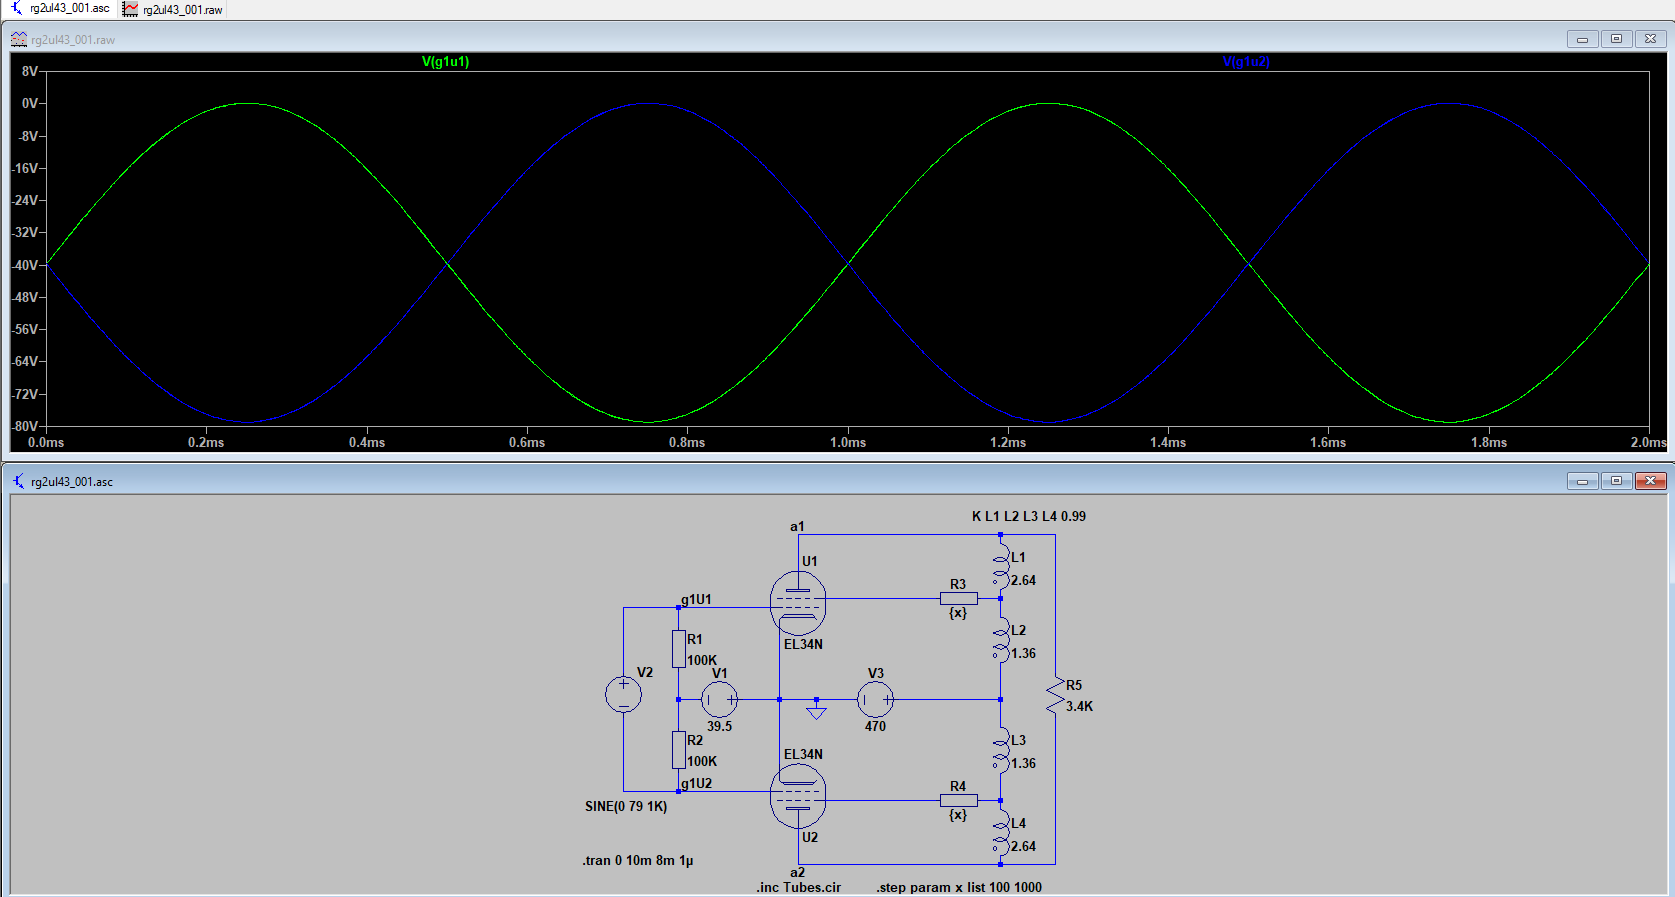Viewport: 1675px width, 897px height.
Task: Select the L1 inductor symbol
Action: click(1000, 567)
